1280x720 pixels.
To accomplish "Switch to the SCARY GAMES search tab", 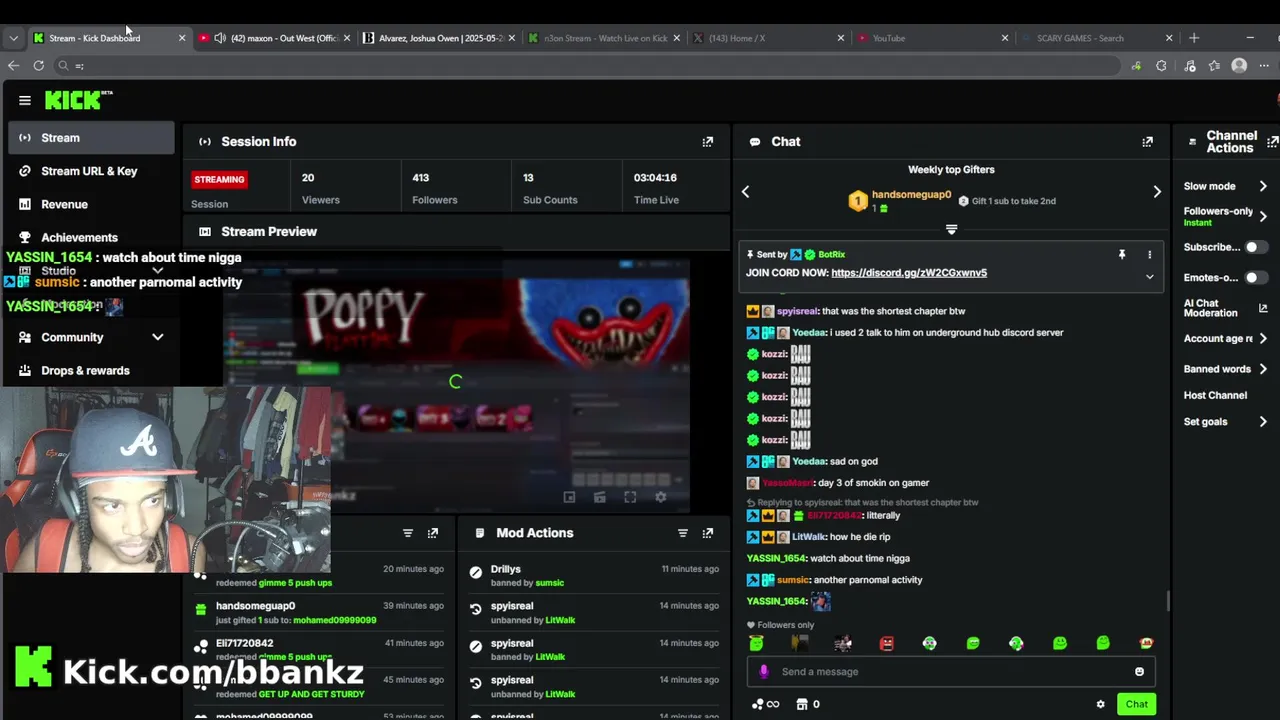I will pos(1095,38).
